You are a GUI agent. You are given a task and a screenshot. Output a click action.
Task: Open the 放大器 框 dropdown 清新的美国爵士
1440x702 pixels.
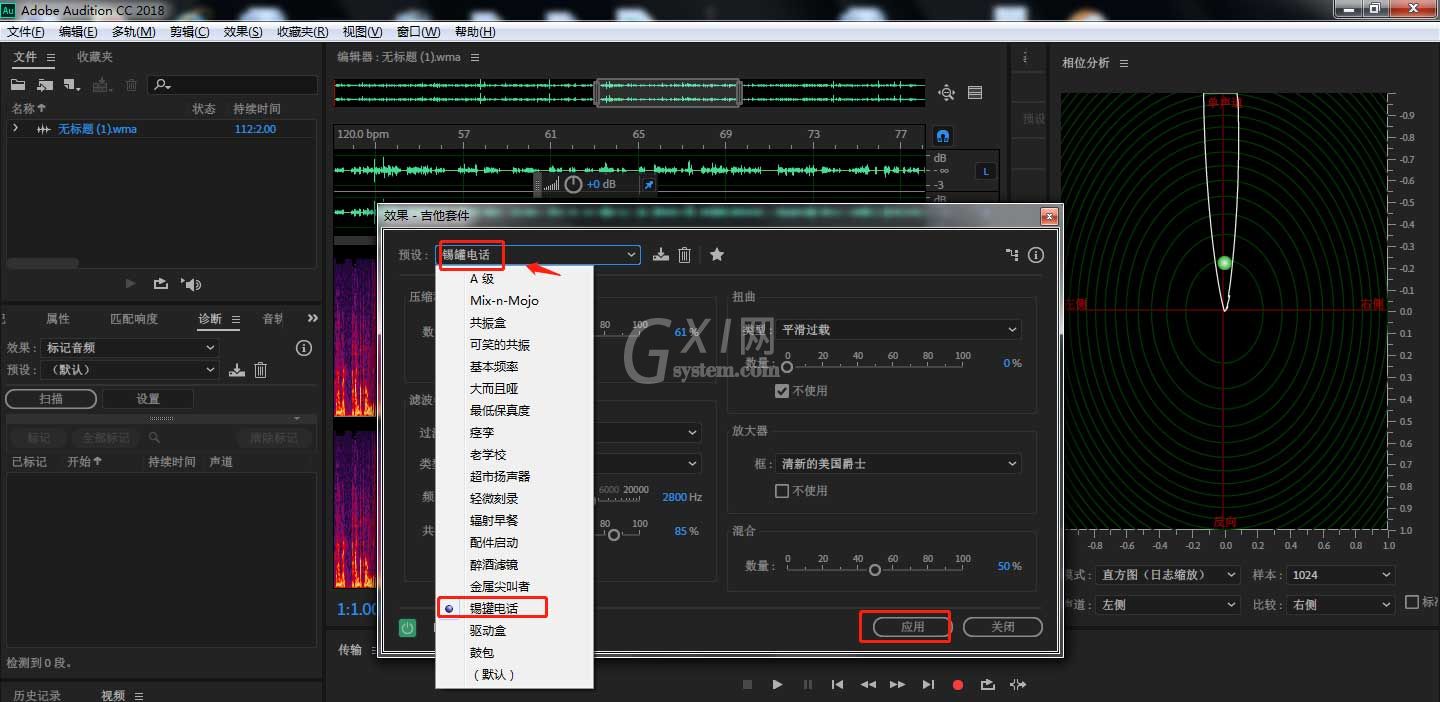899,464
